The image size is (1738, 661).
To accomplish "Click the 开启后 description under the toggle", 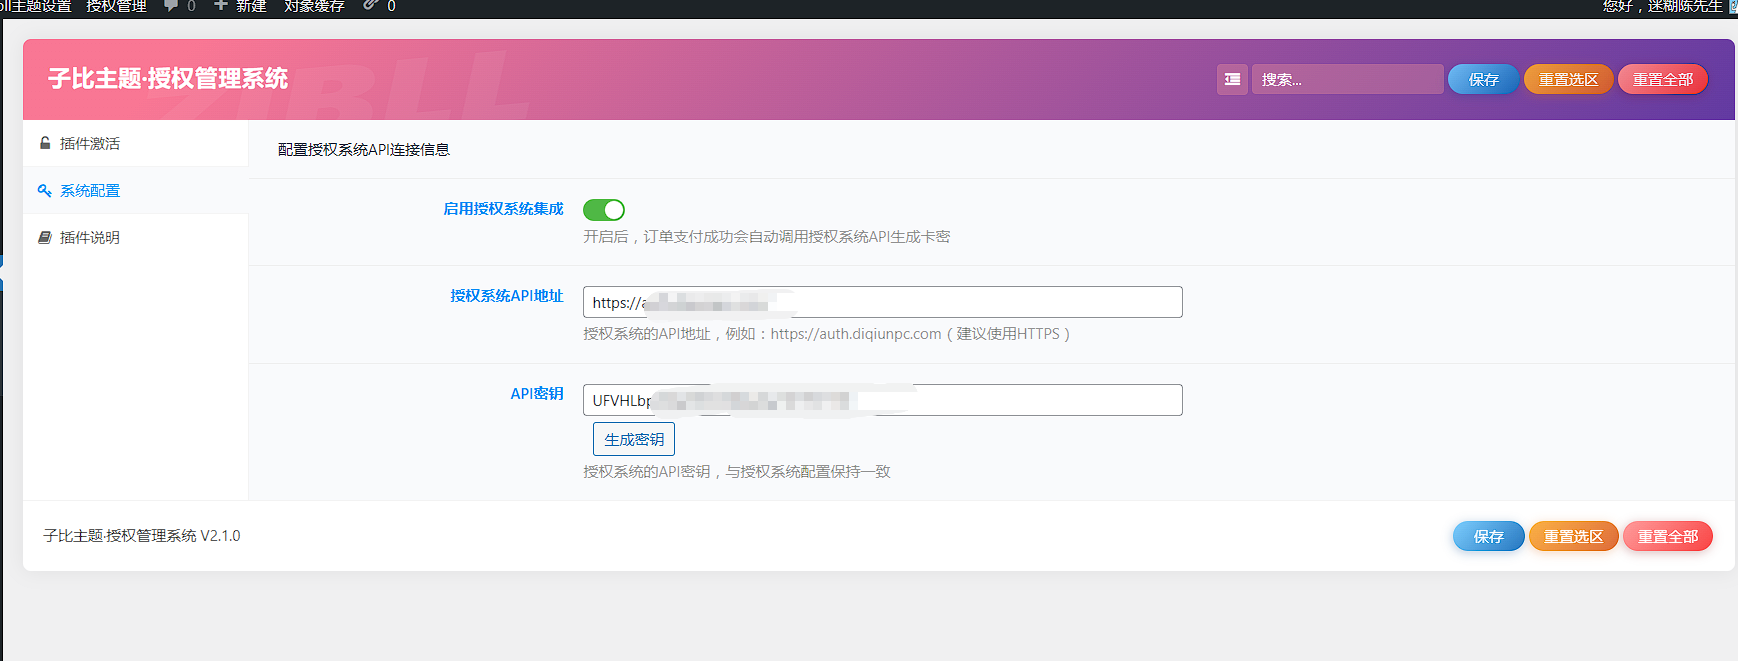I will click(x=767, y=237).
